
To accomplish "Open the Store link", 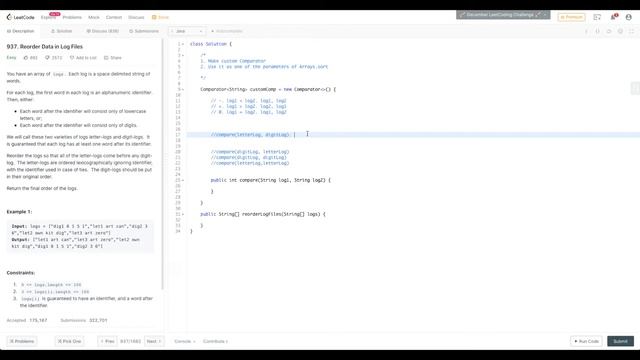I will tap(160, 17).
